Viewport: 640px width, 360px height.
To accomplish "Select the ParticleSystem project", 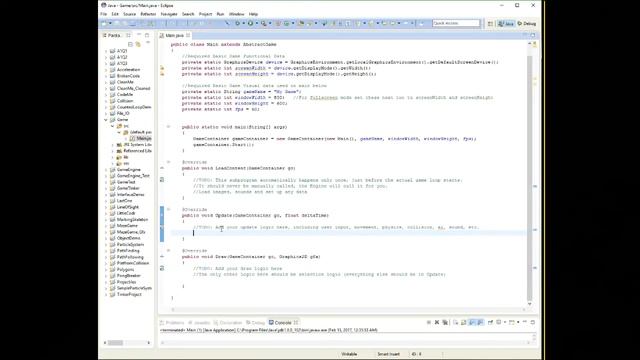I will pyautogui.click(x=130, y=244).
